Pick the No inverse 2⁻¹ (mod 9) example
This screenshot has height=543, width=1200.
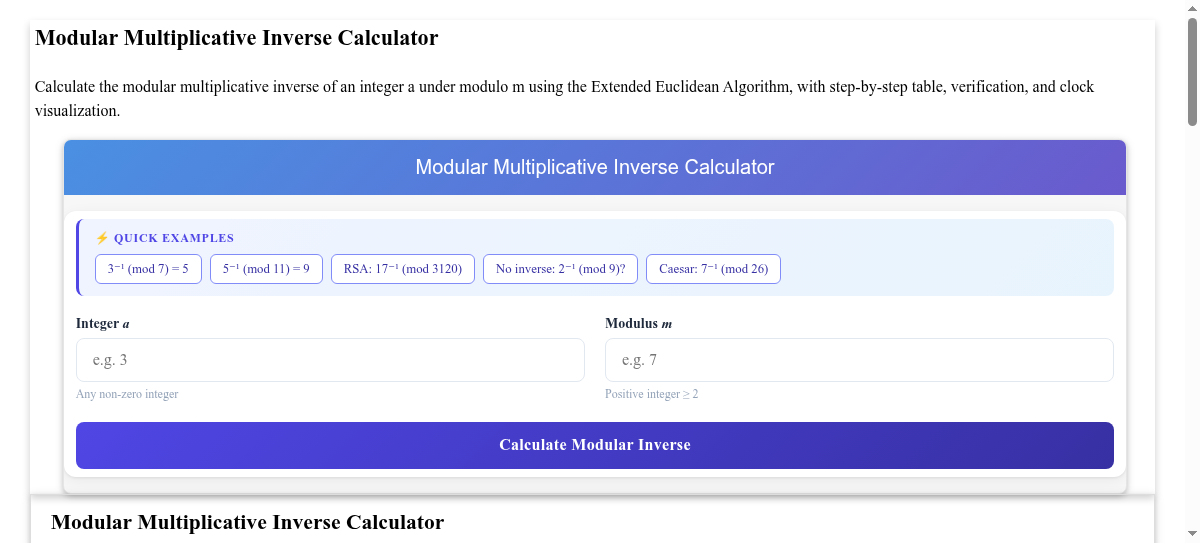click(560, 269)
